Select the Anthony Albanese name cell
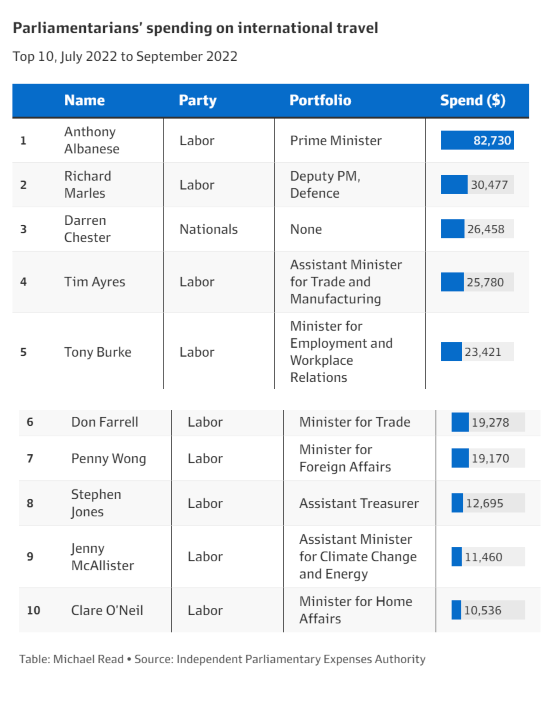Screen dimensions: 555x701 pyautogui.click(x=92, y=140)
